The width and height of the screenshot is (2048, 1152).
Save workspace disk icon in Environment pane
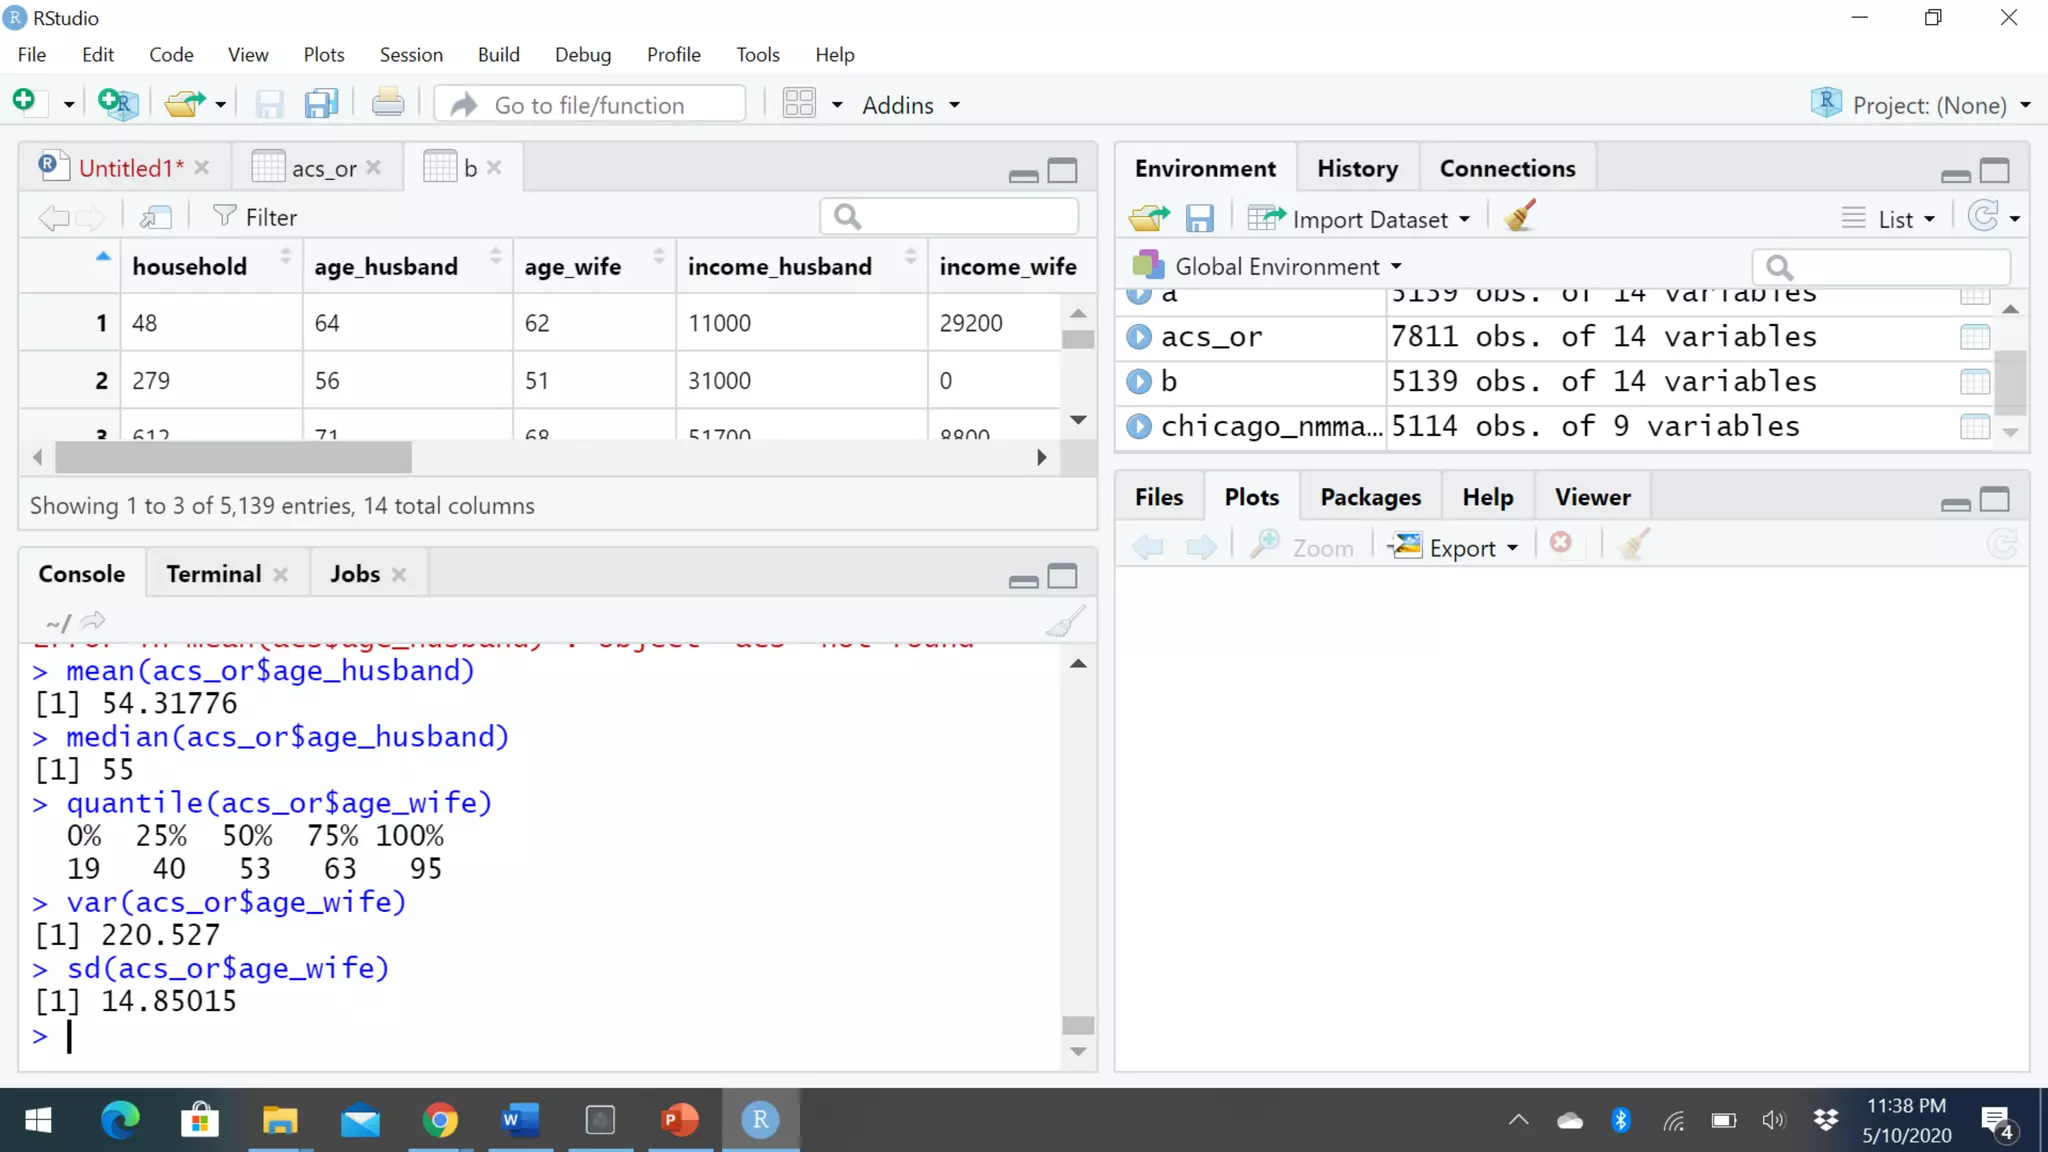pyautogui.click(x=1199, y=218)
